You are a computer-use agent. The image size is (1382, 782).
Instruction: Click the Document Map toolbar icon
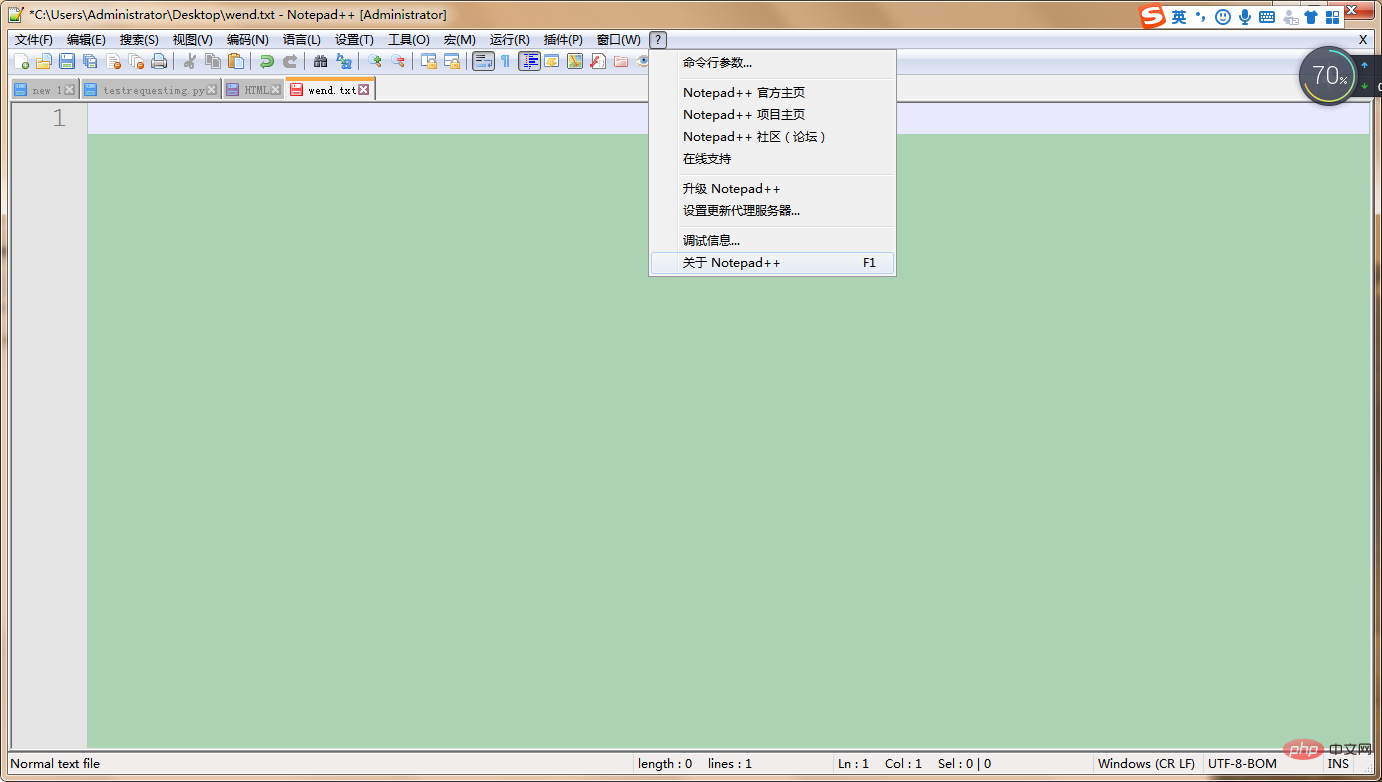tap(575, 61)
